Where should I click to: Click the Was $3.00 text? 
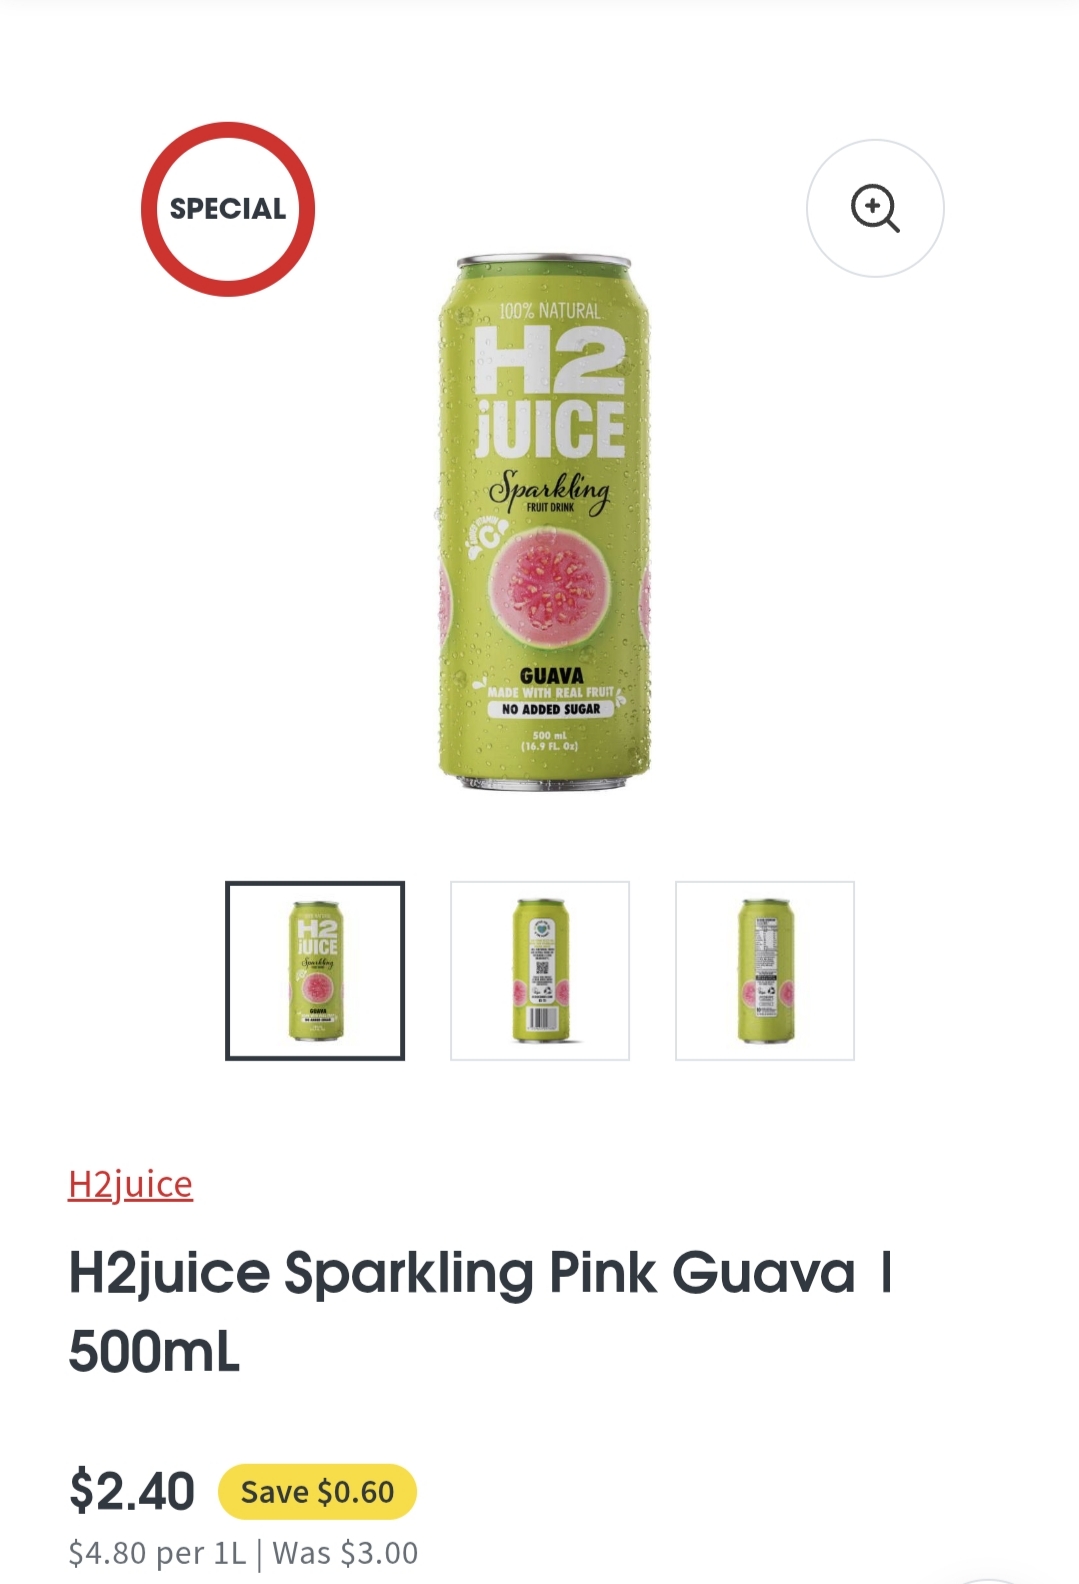tap(345, 1553)
